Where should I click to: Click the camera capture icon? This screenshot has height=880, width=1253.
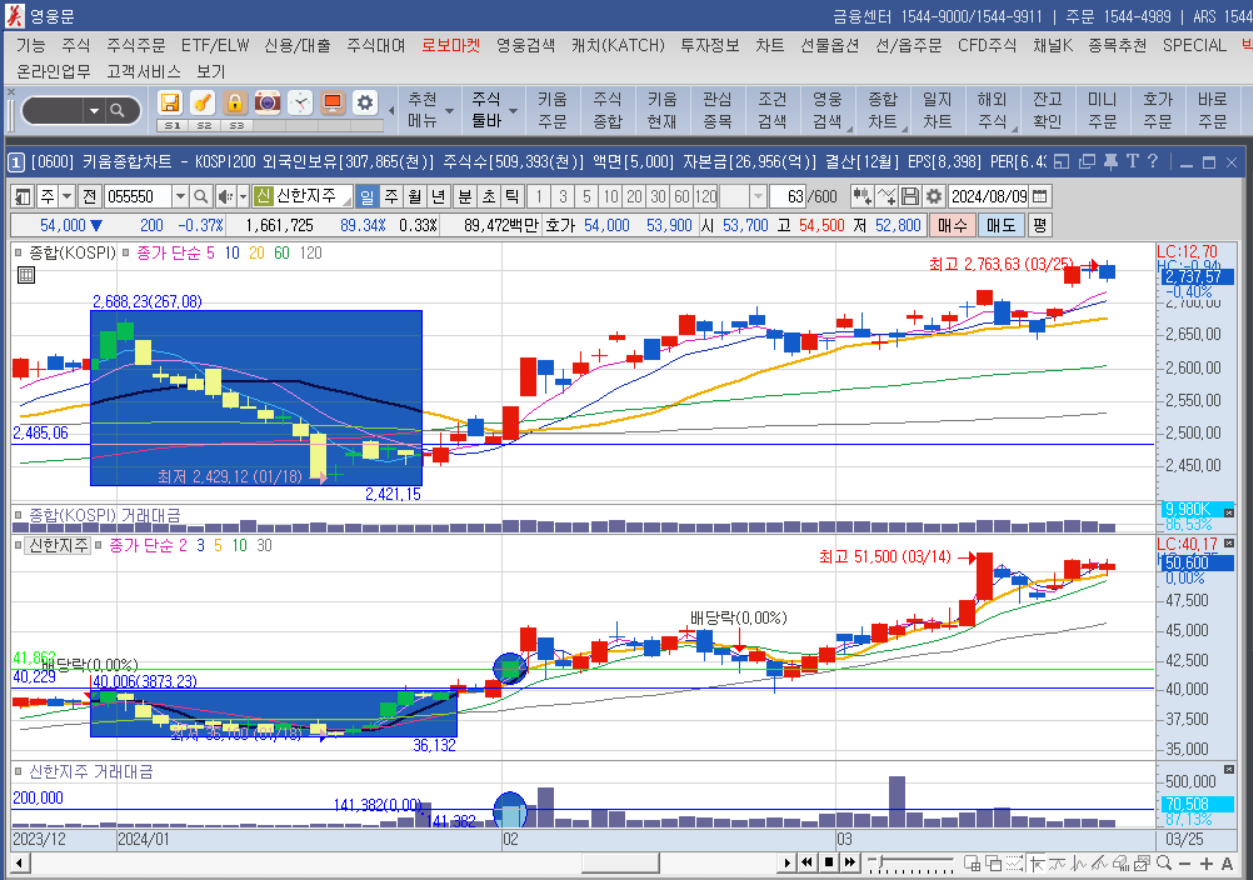tap(267, 103)
